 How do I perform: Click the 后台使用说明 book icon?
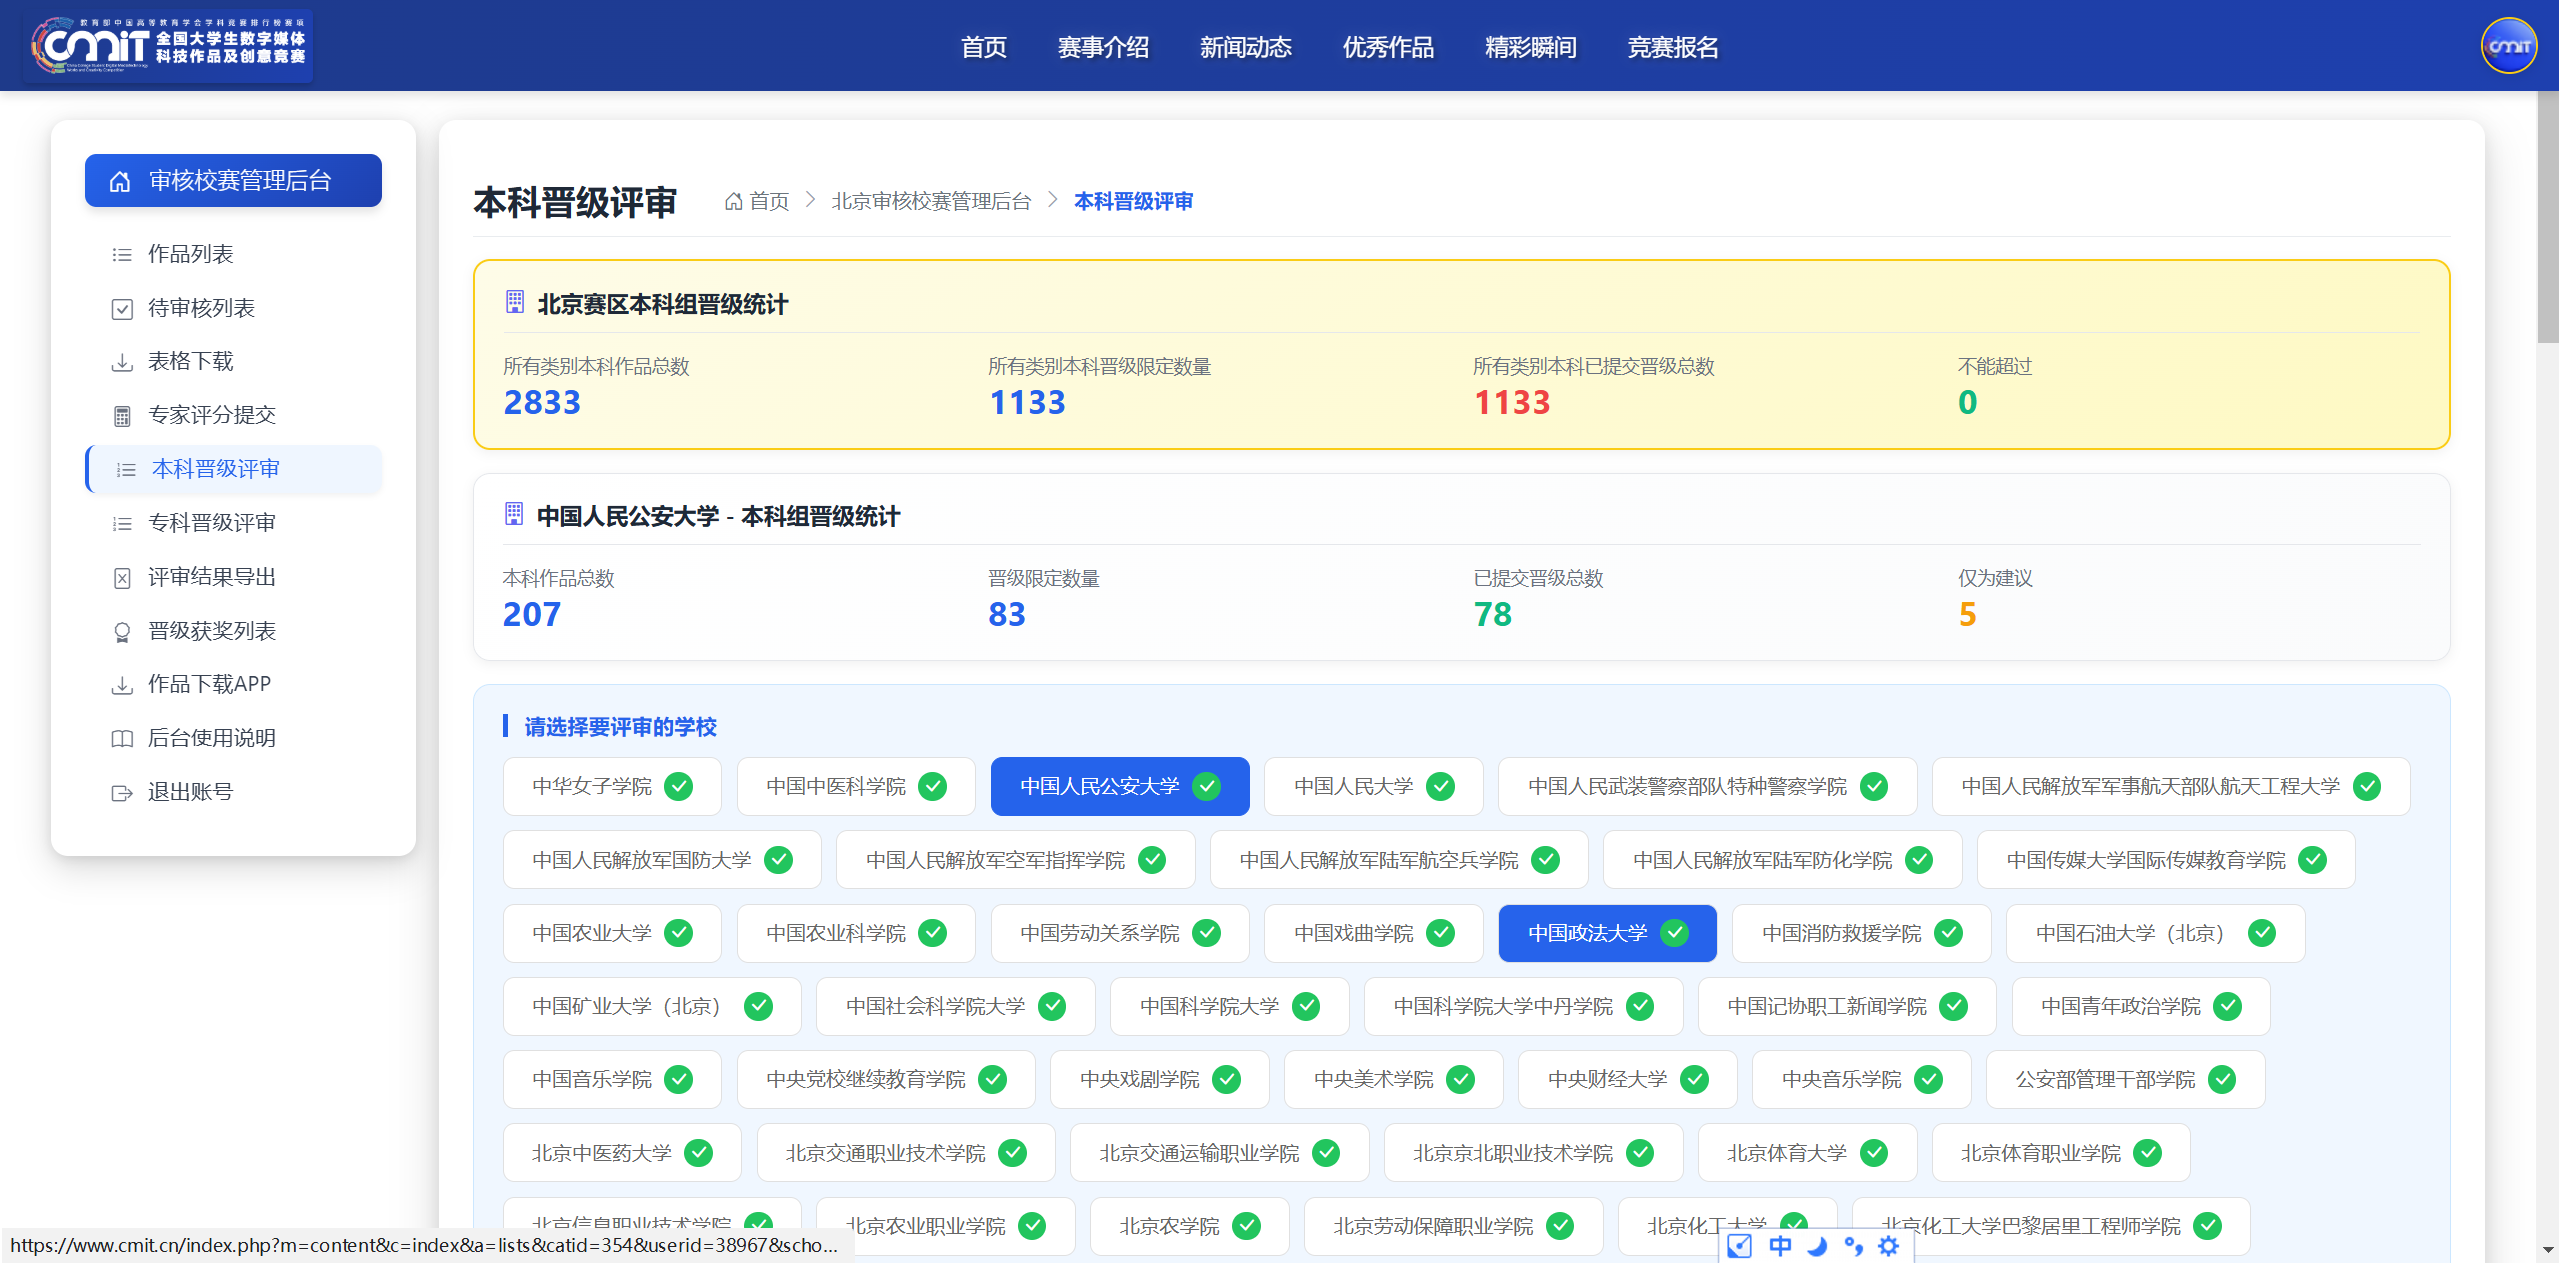(122, 739)
